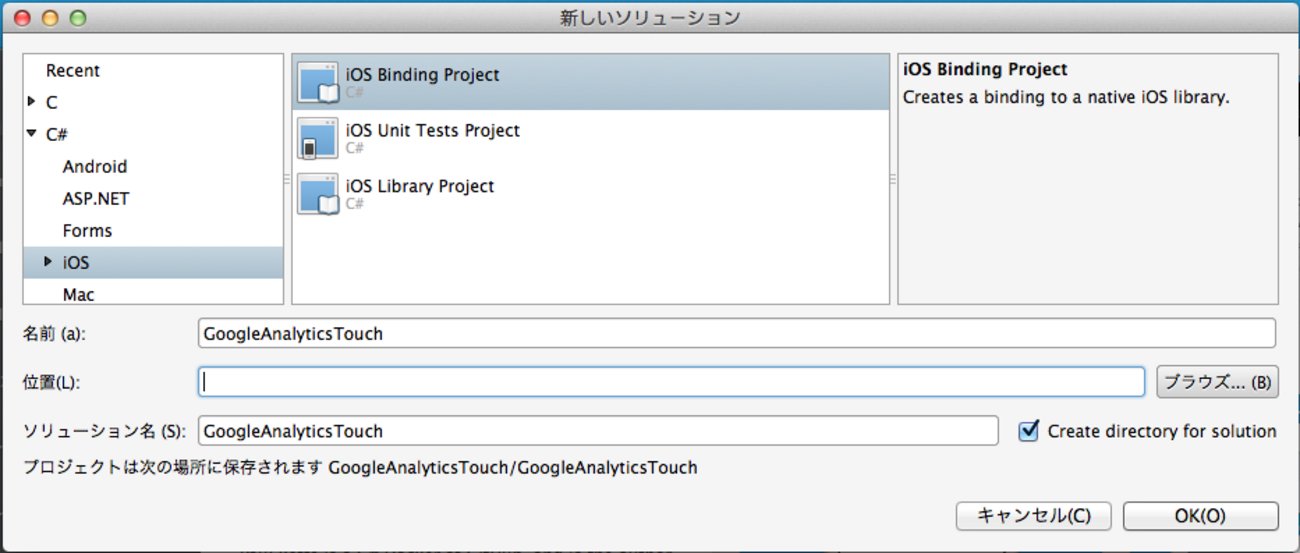Click the iOS Unit Tests Project icon
1300x553 pixels.
click(319, 138)
